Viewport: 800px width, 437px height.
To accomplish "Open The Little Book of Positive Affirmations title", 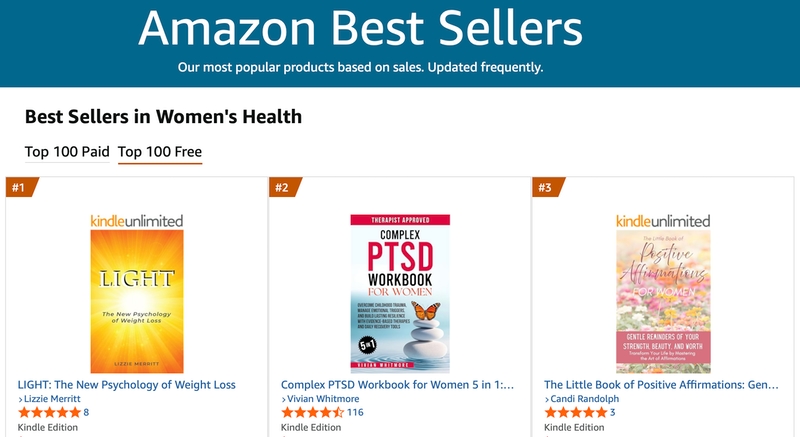I will pos(662,384).
